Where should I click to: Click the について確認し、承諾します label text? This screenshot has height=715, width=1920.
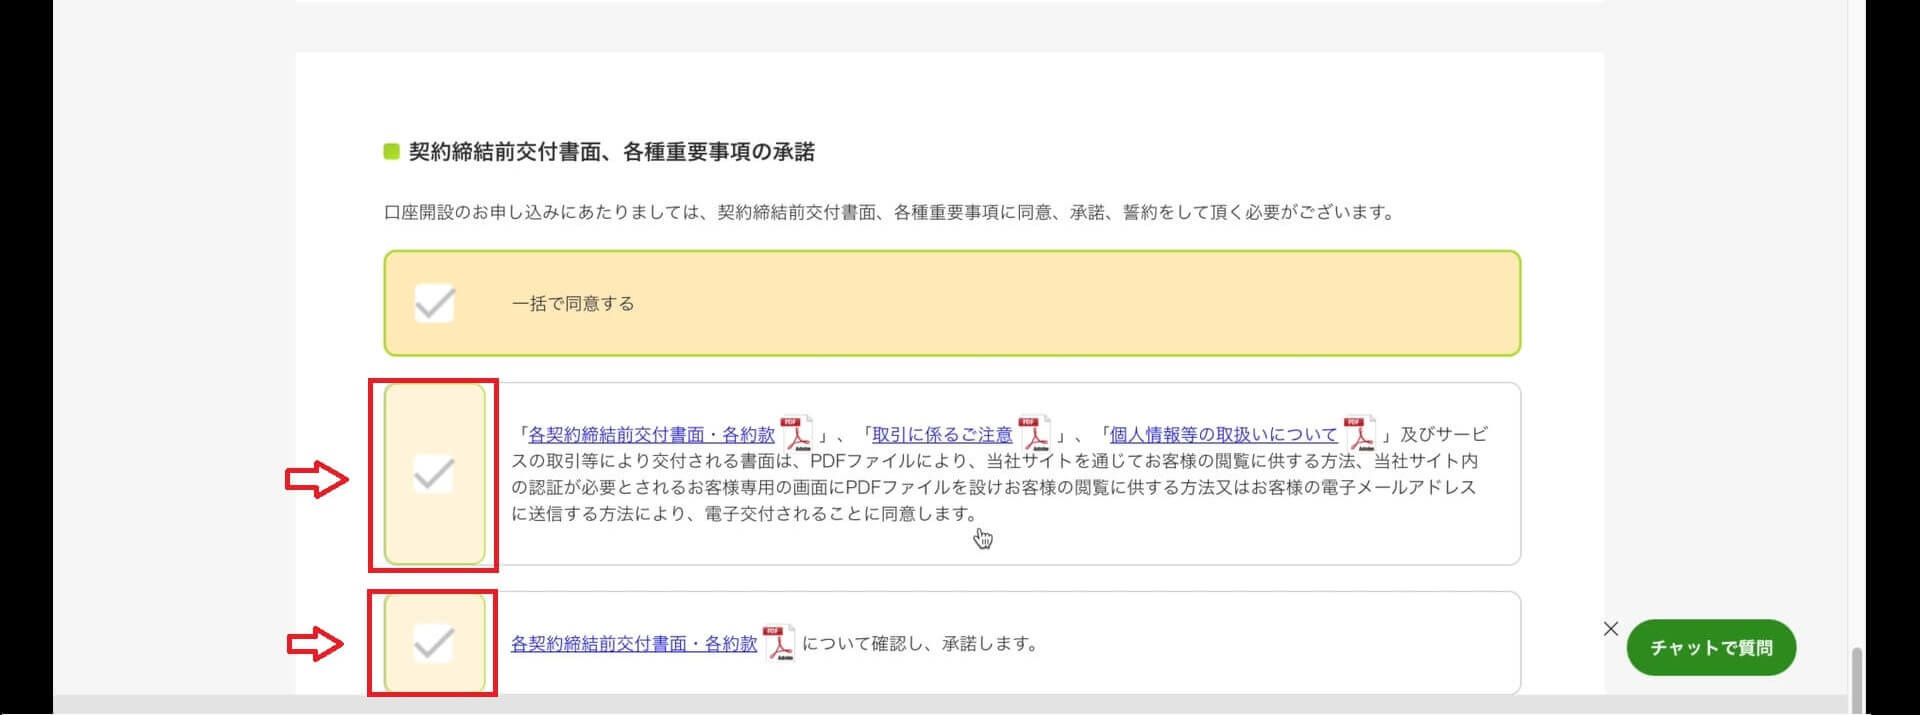click(x=920, y=644)
